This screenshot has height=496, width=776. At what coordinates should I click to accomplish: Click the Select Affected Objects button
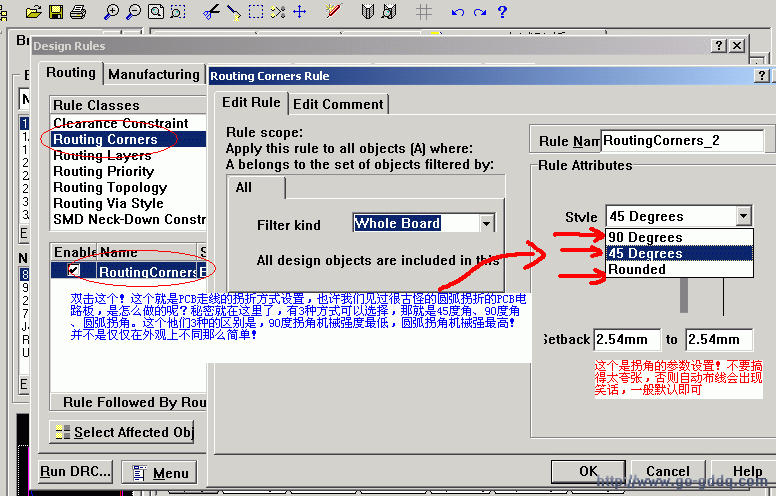pos(122,432)
